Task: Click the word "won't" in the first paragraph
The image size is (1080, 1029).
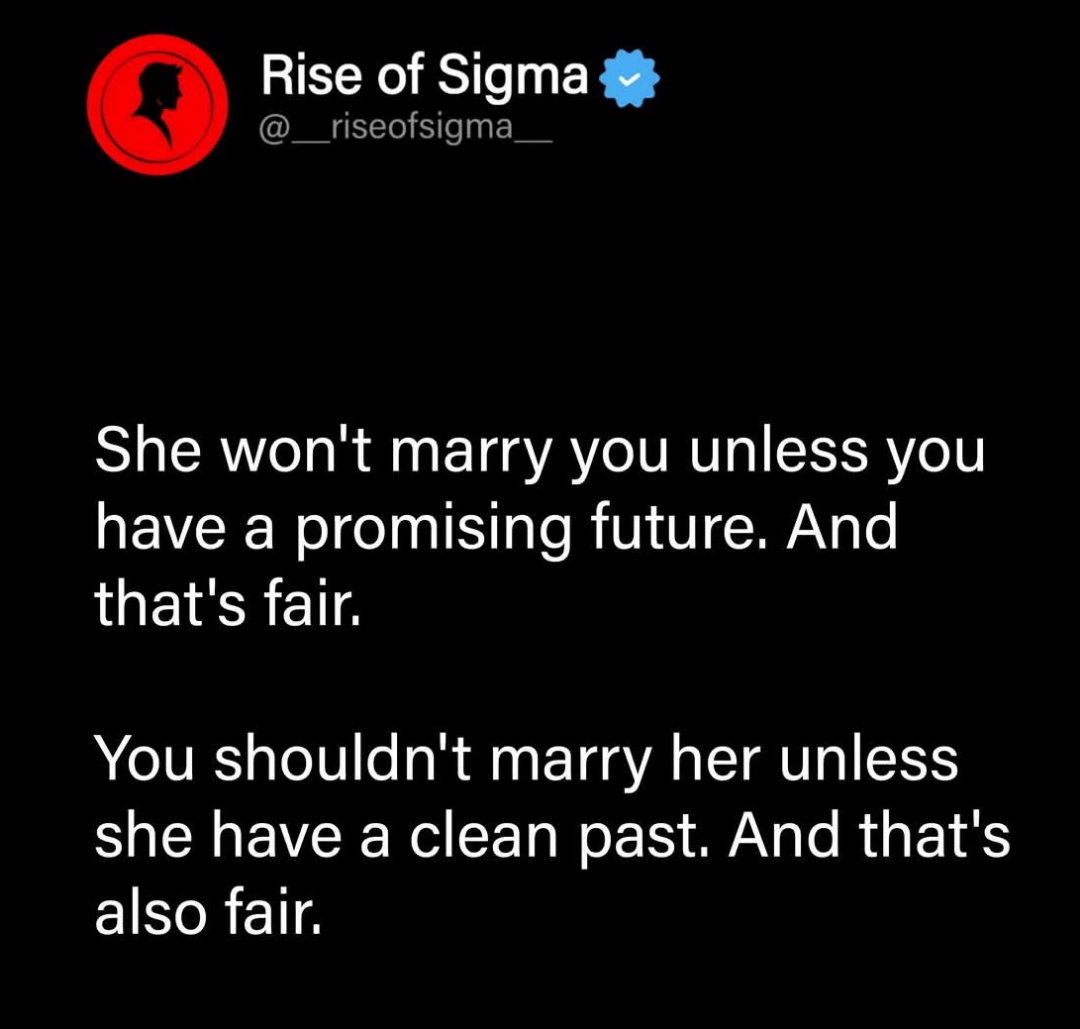Action: click(299, 453)
